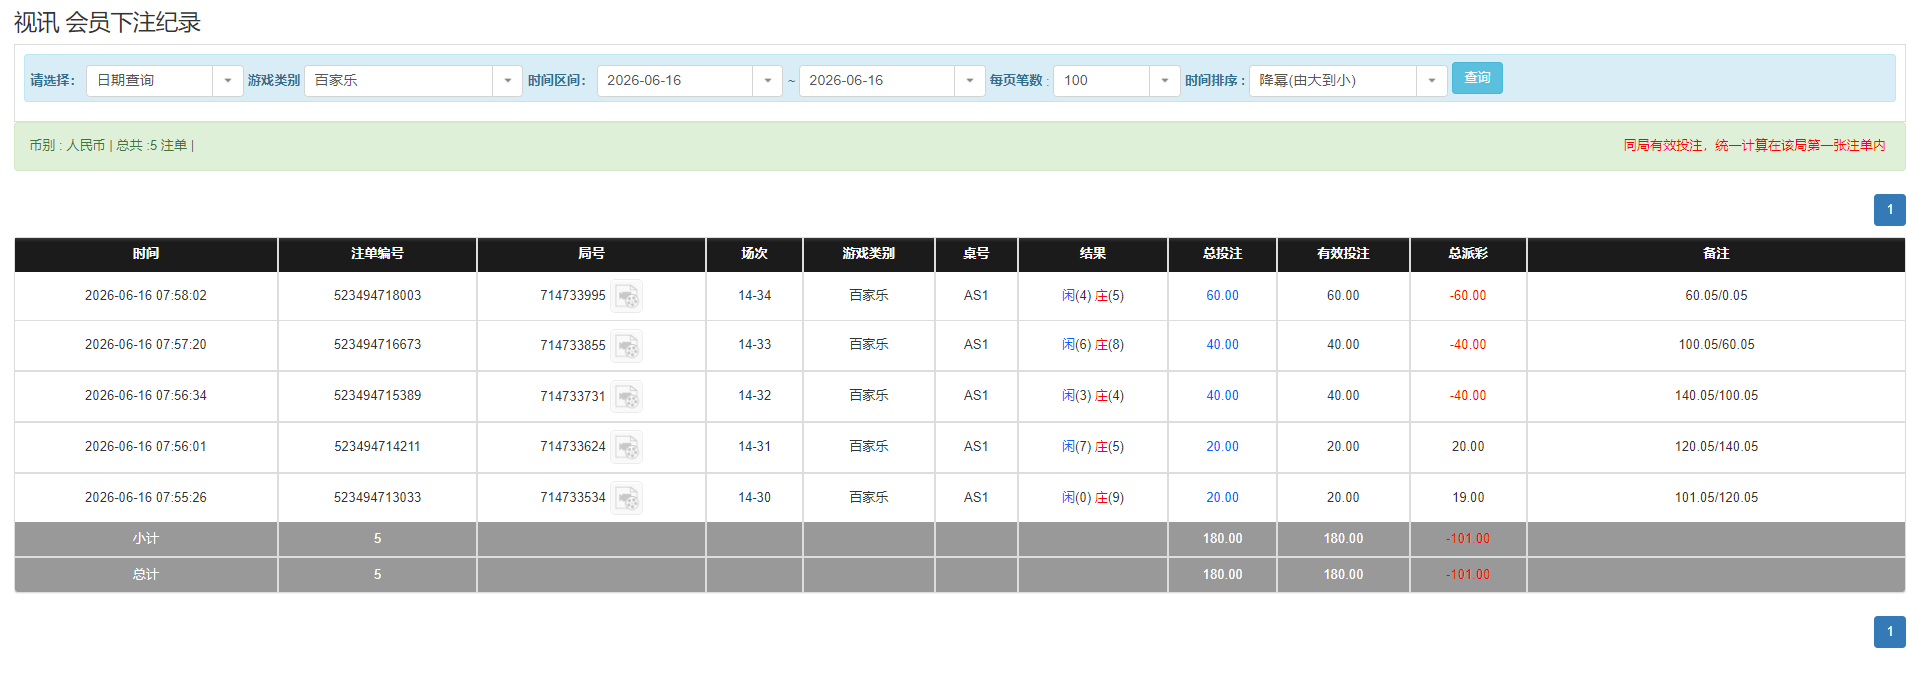Go to page 1 in the bottom pagination
Viewport: 1907px width, 688px height.
click(1889, 632)
